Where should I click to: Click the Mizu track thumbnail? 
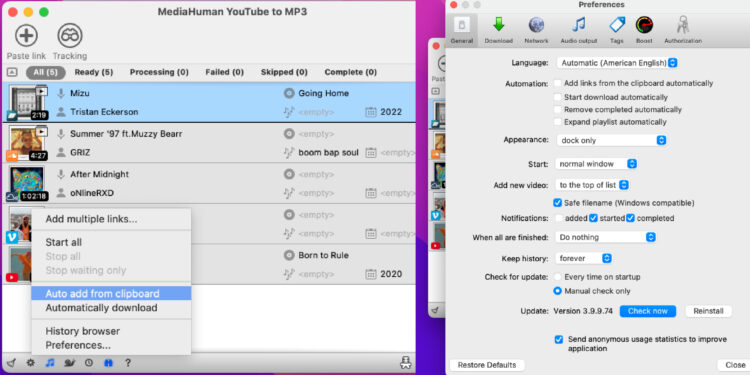27,102
